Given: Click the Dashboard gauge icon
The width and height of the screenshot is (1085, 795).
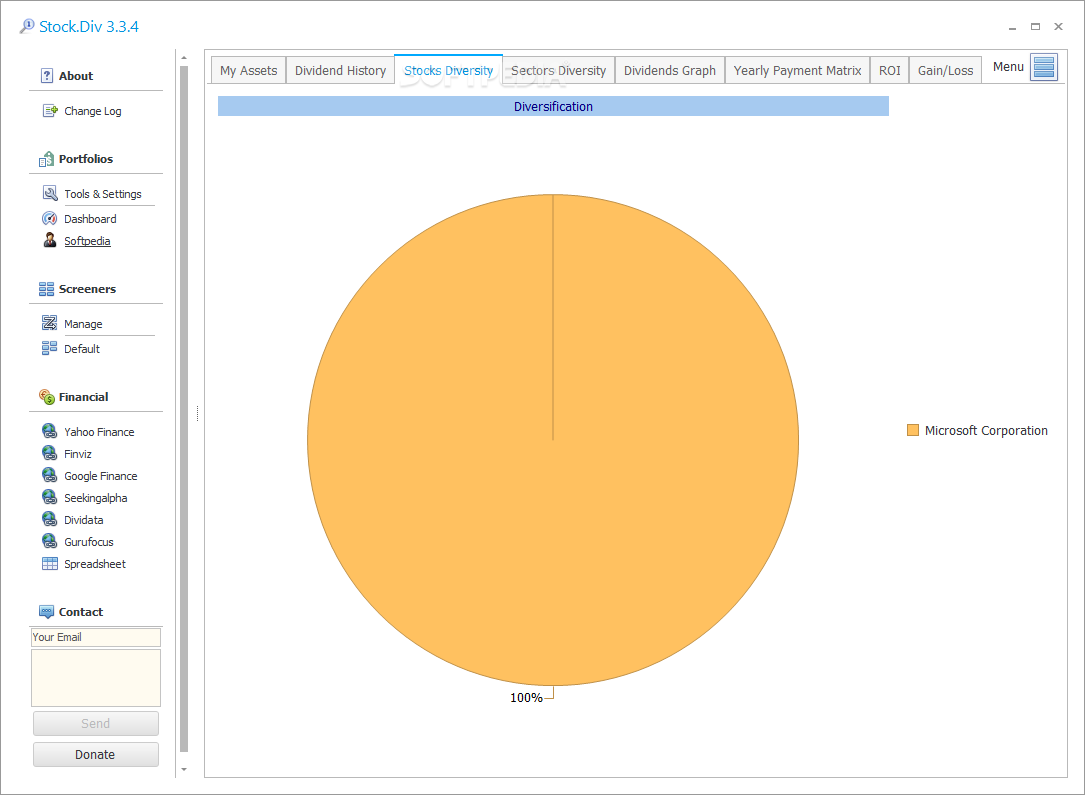Looking at the screenshot, I should click(x=50, y=219).
